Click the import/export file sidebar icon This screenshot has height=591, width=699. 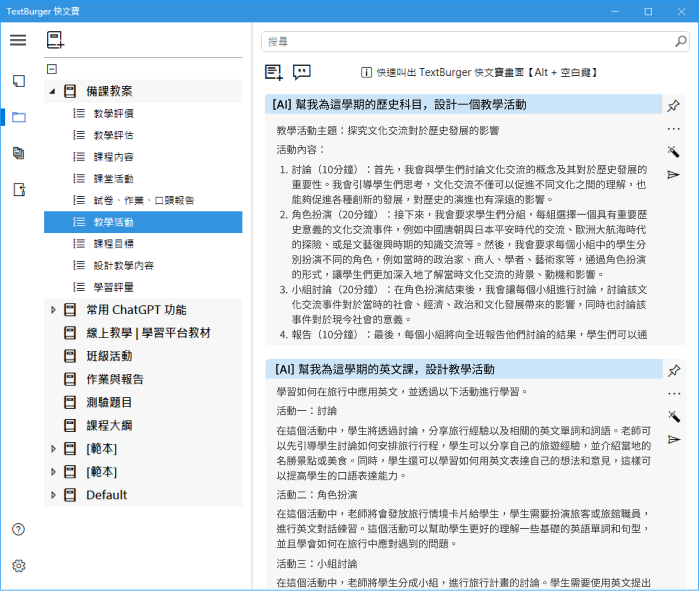[x=18, y=189]
